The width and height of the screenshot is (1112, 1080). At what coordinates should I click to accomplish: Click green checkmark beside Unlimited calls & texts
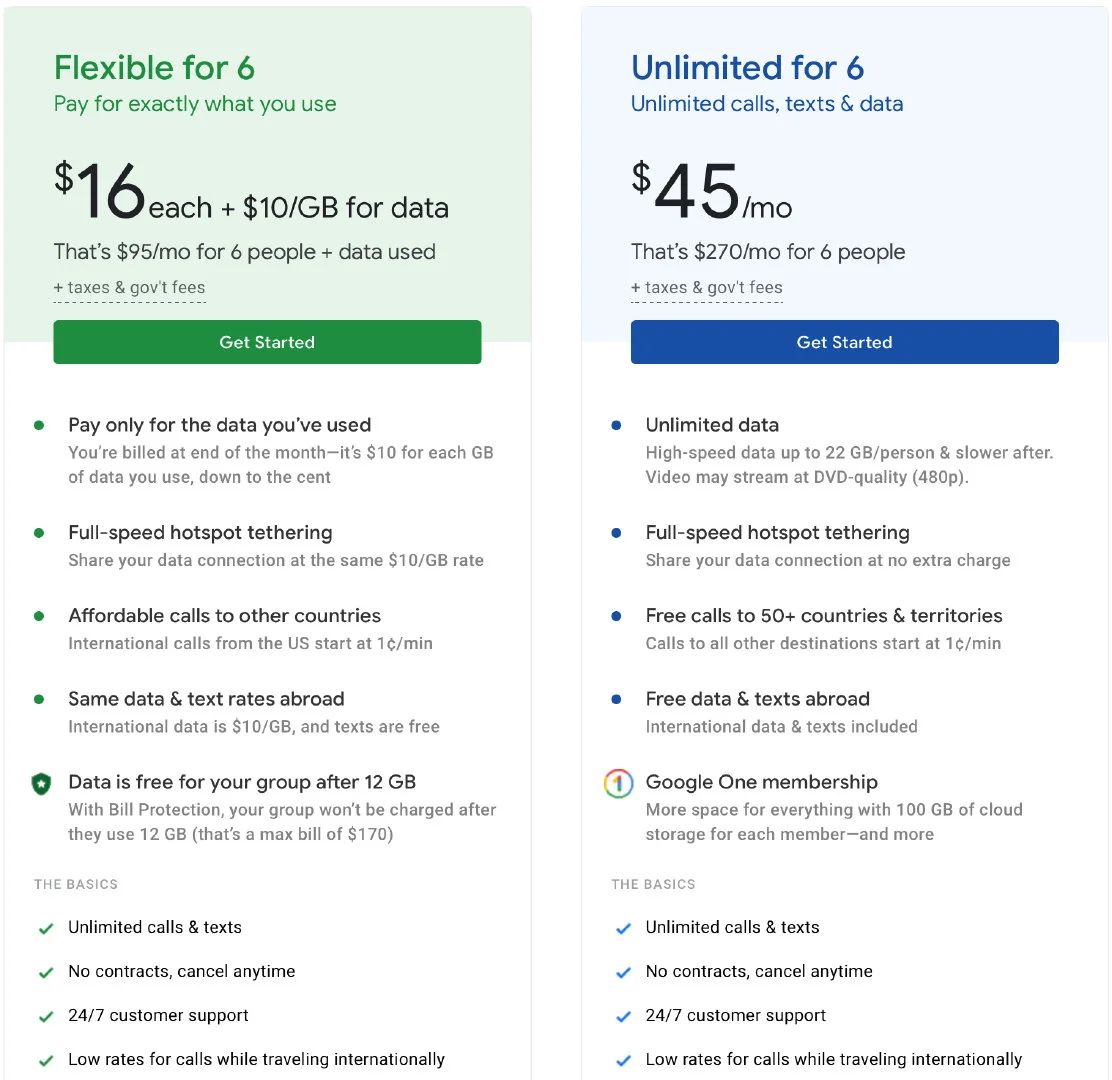[46, 928]
